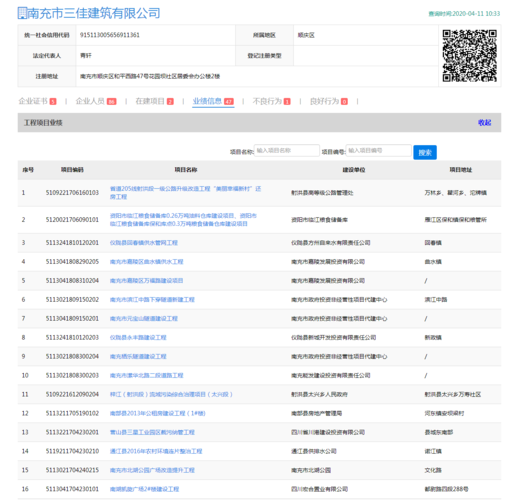Open project link for code 5113021809150202
This screenshot has height=500, width=523.
click(152, 300)
